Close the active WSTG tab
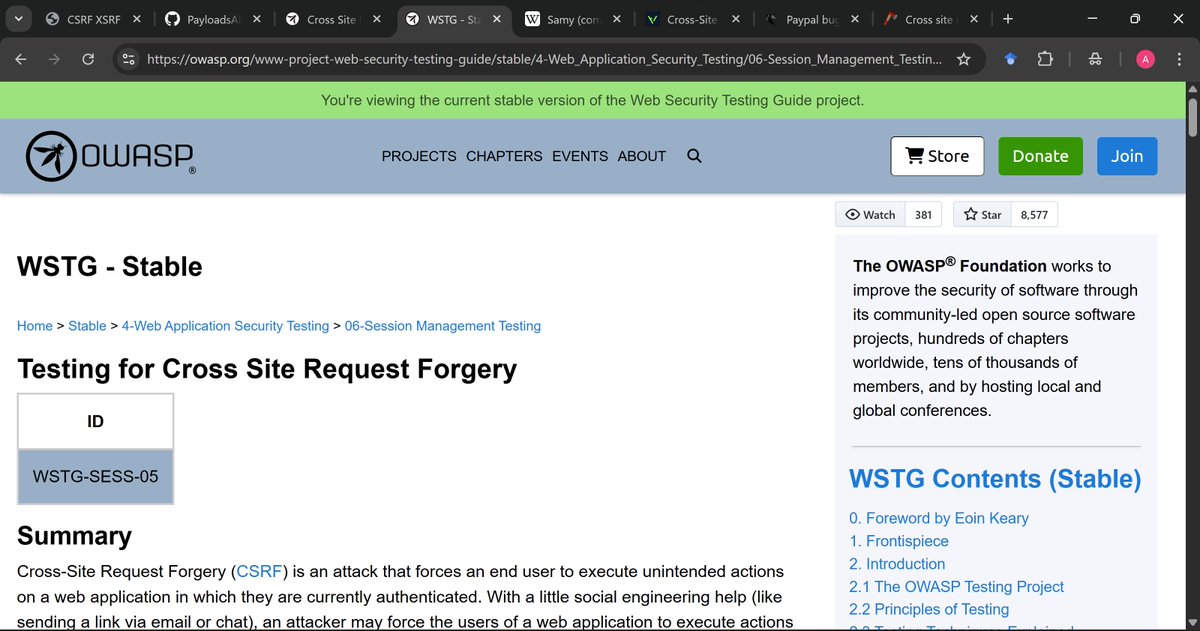The width and height of the screenshot is (1200, 631). pos(496,19)
